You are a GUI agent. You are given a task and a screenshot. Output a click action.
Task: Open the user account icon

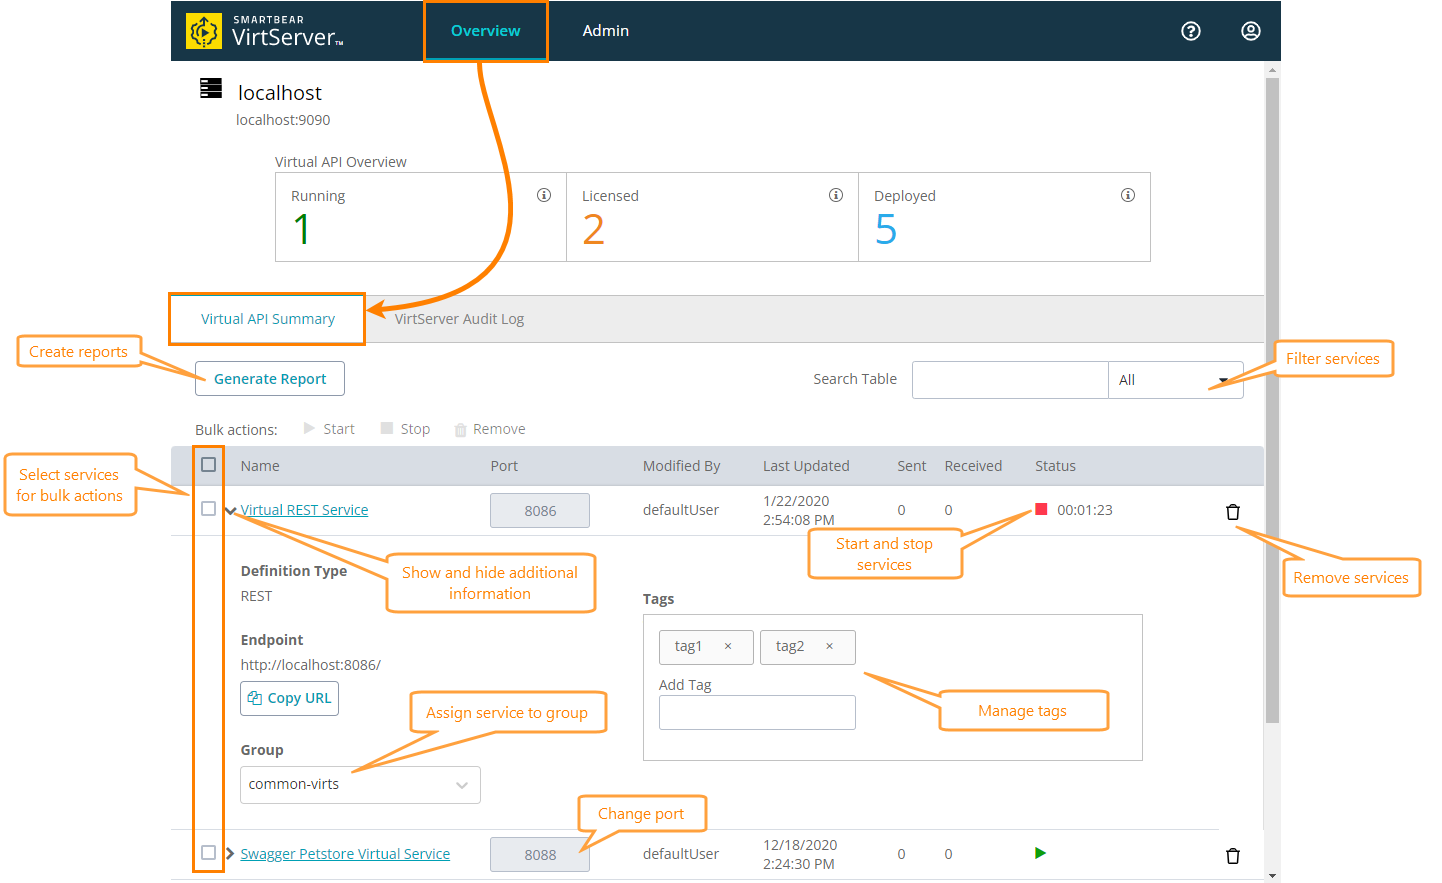[1251, 31]
